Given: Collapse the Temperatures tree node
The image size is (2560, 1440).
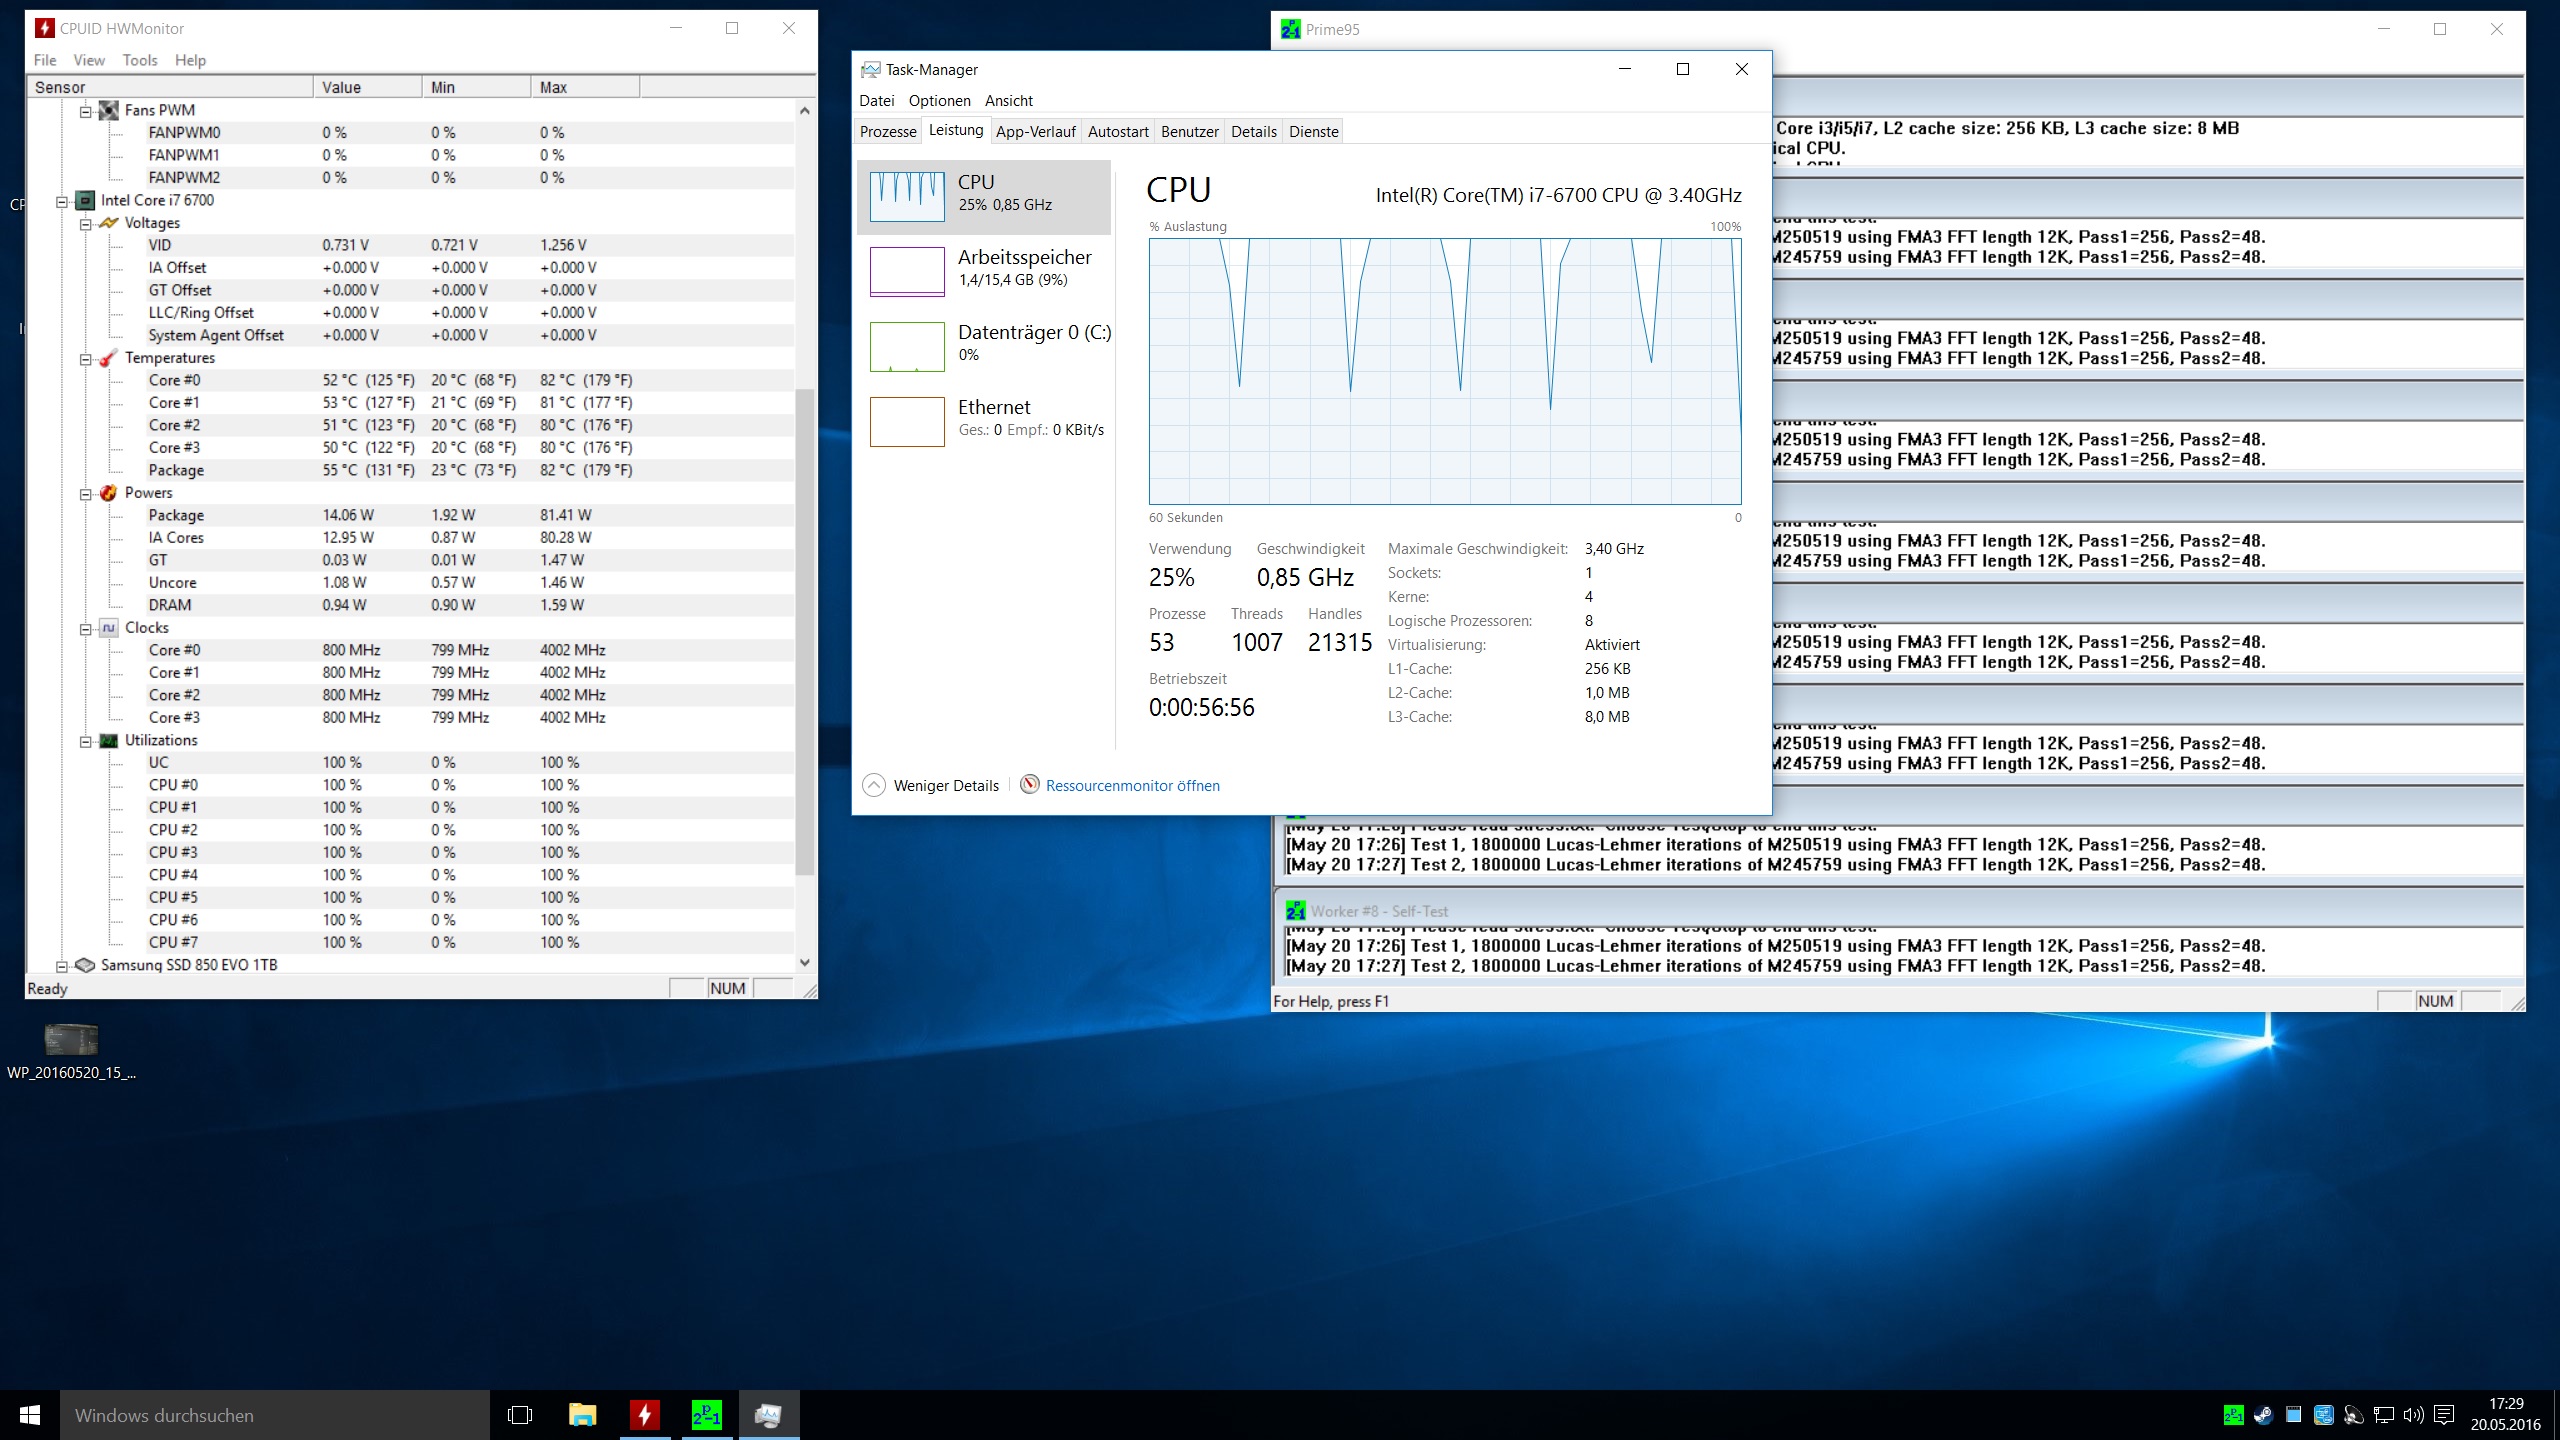Looking at the screenshot, I should point(86,358).
